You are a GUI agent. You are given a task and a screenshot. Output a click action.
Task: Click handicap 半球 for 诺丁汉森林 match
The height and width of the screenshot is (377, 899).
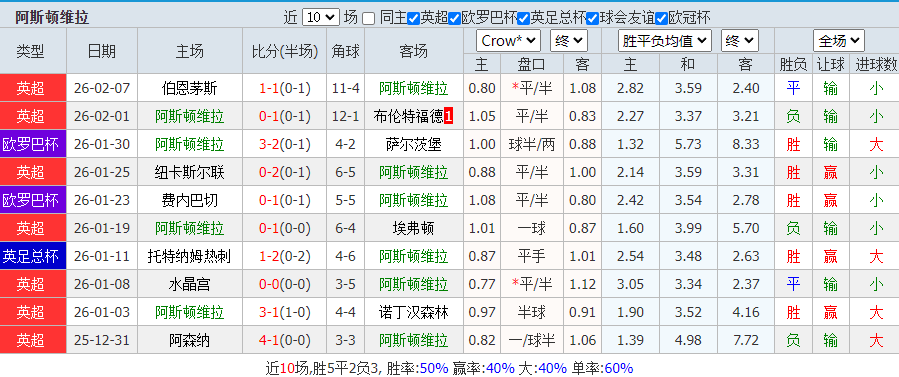(531, 312)
